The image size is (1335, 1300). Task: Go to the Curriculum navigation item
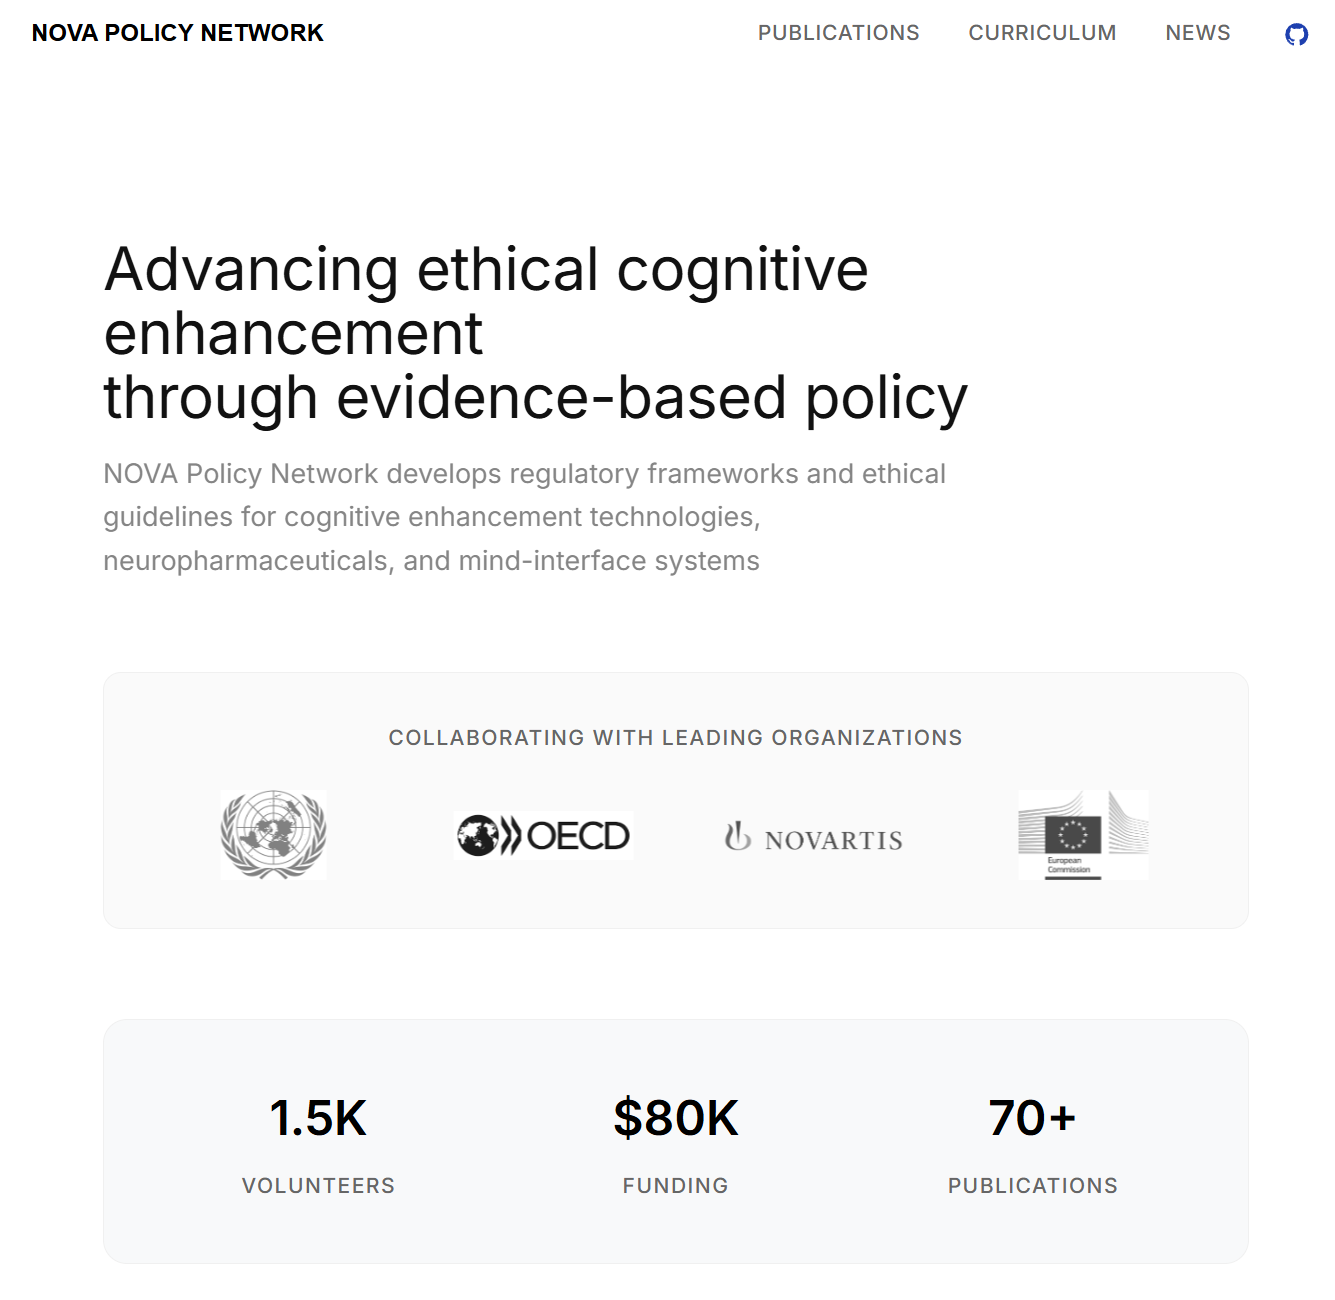click(1042, 33)
